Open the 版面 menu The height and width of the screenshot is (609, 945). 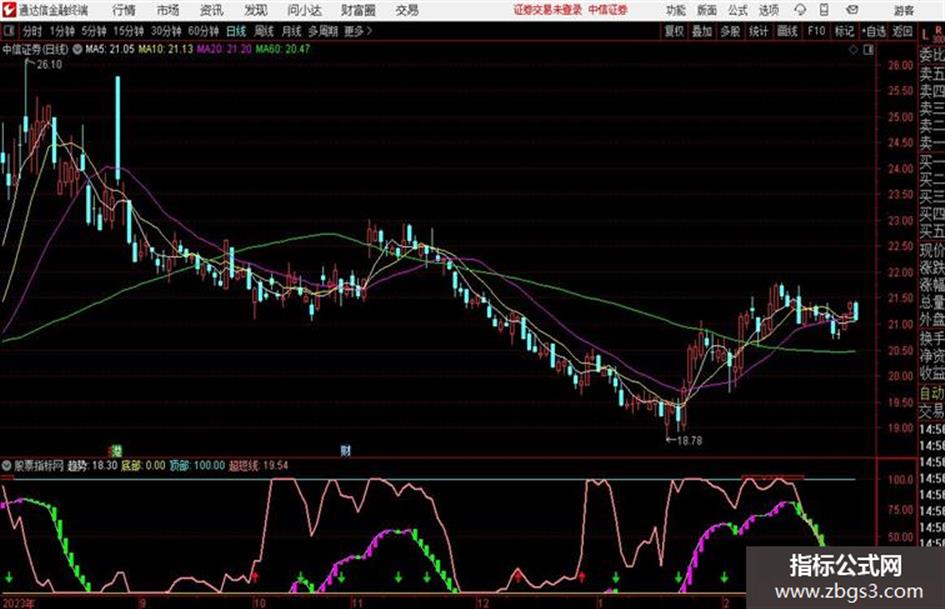click(x=707, y=10)
